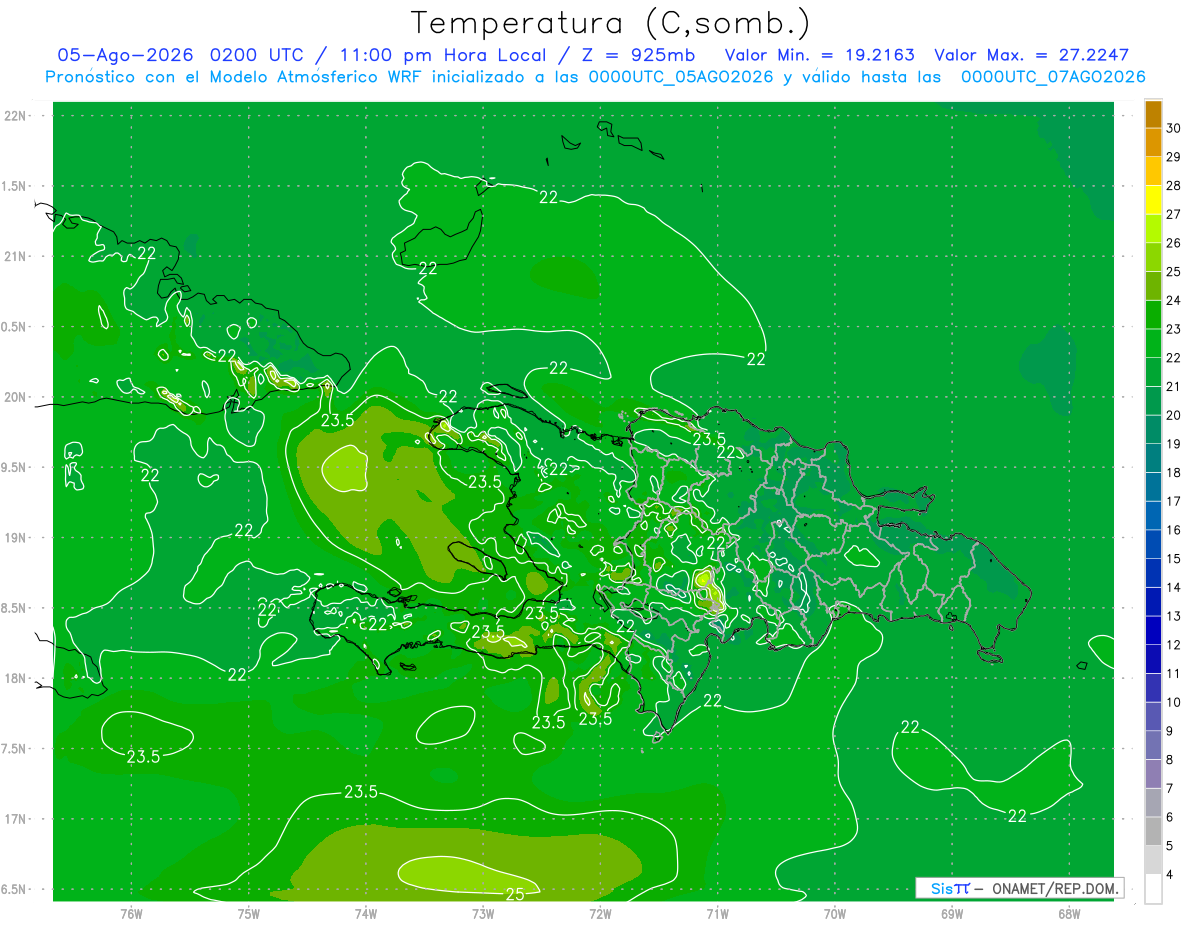Click the "22N" latitude axis label

click(16, 115)
